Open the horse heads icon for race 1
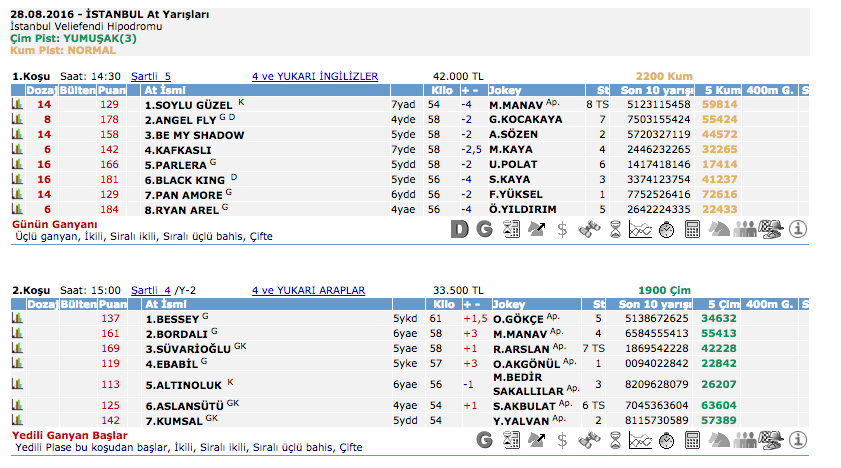Screen dimensions: 841x468 [718, 229]
